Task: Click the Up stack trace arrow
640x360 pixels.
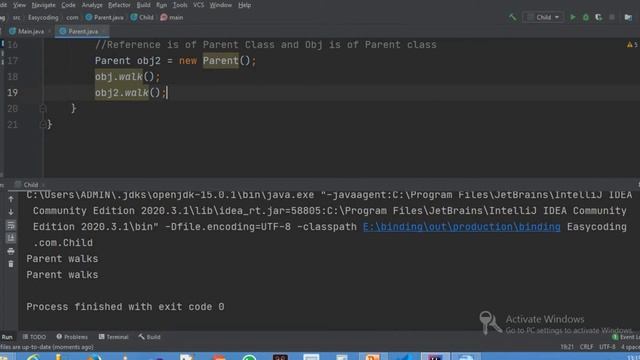Action: [x=11, y=199]
